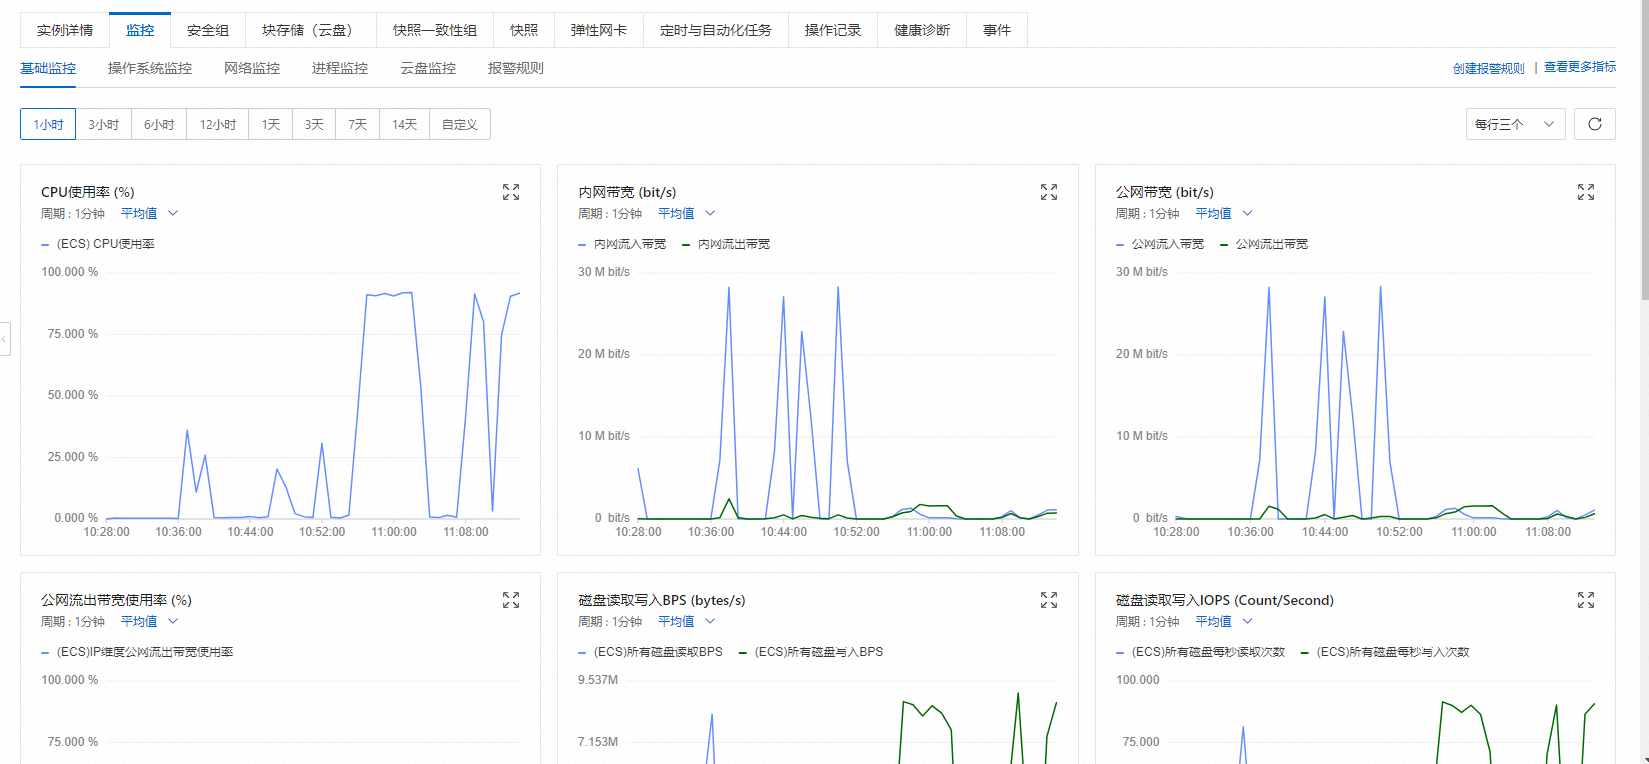Click the 公网带宽 (bit/s) chart title
The image size is (1649, 764).
click(x=1165, y=192)
